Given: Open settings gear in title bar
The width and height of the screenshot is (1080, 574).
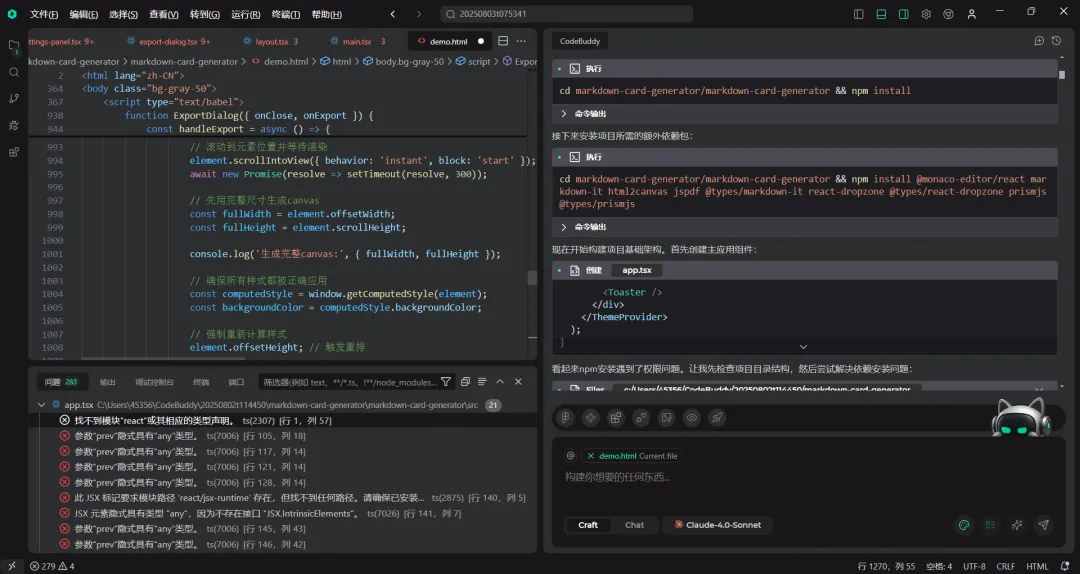Looking at the screenshot, I should [926, 14].
